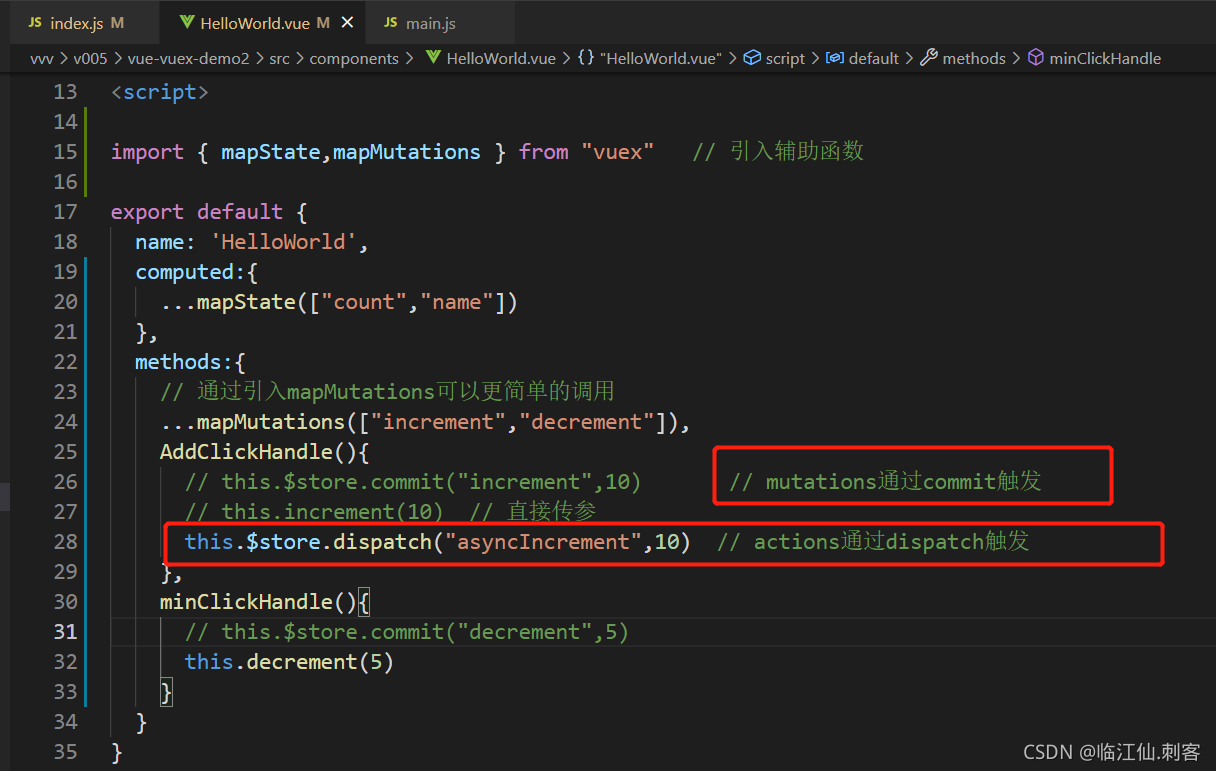The image size is (1216, 771).
Task: Click the "// mutations通过commit触发" comment
Action: [886, 482]
